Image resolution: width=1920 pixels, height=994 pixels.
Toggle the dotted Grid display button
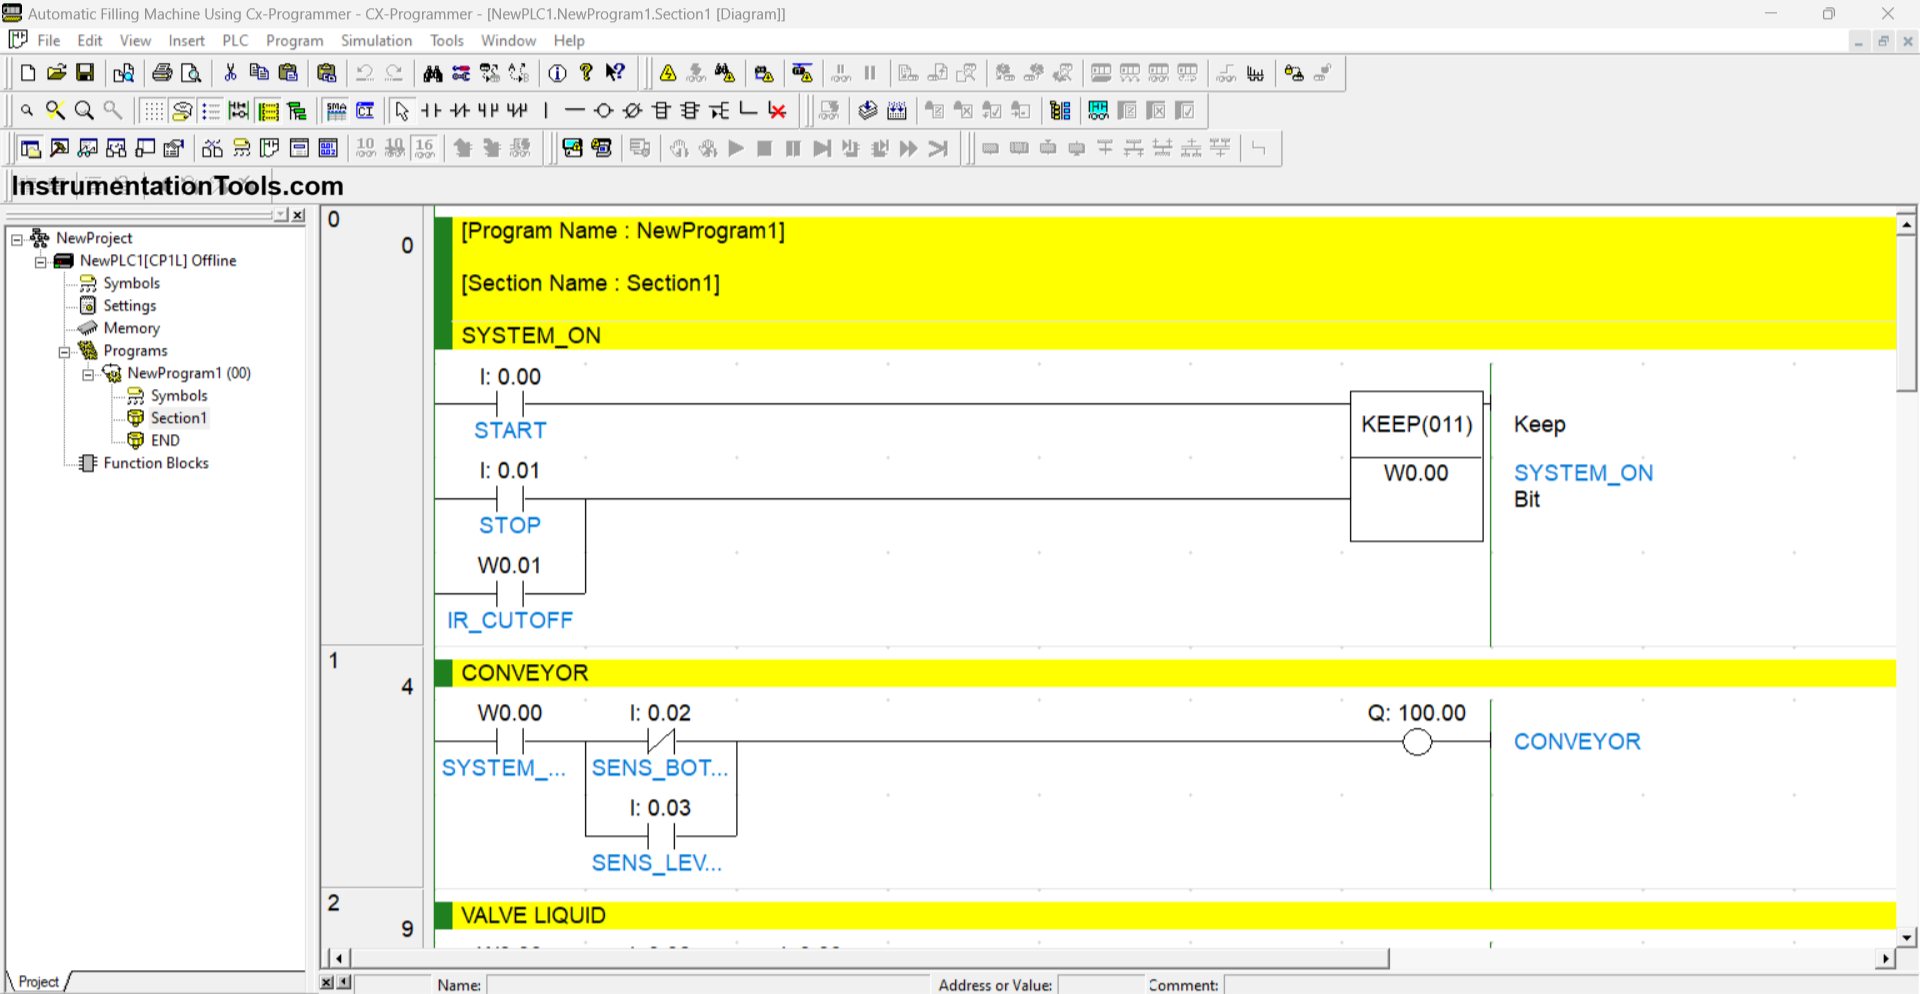(153, 111)
